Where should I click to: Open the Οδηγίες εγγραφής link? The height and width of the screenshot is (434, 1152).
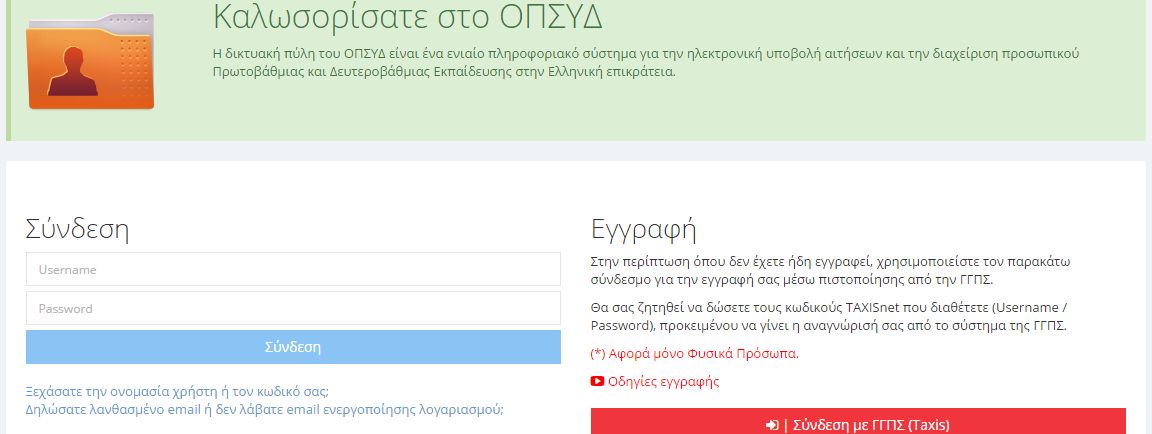coord(663,381)
